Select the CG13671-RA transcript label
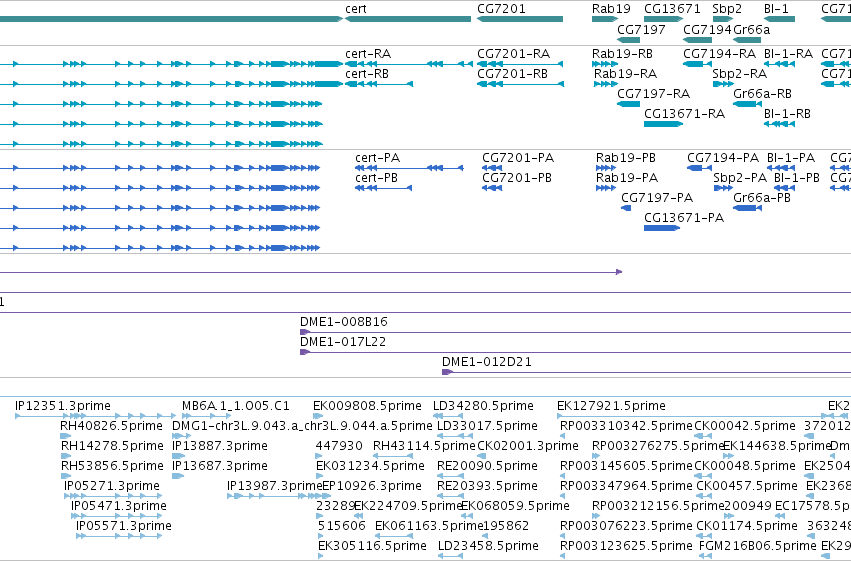The image size is (851, 561). (x=684, y=113)
